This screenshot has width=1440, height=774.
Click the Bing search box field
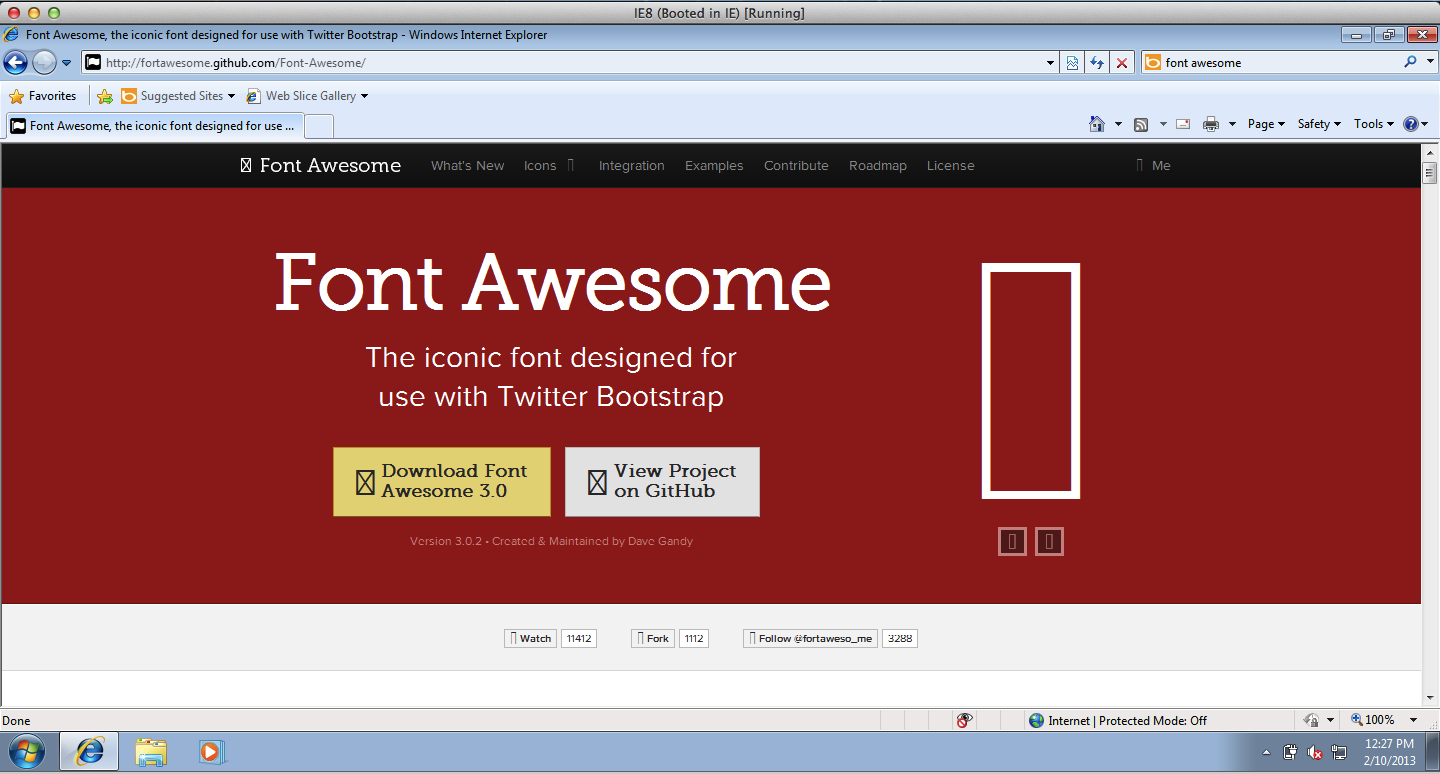(1270, 62)
